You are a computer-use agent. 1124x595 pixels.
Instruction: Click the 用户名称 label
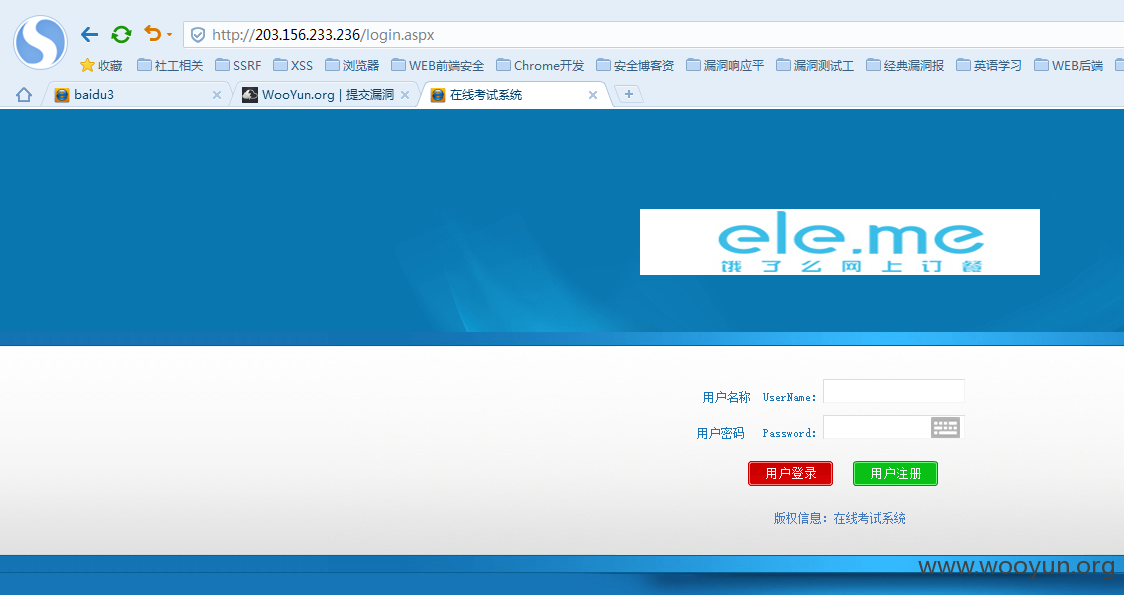coord(726,397)
